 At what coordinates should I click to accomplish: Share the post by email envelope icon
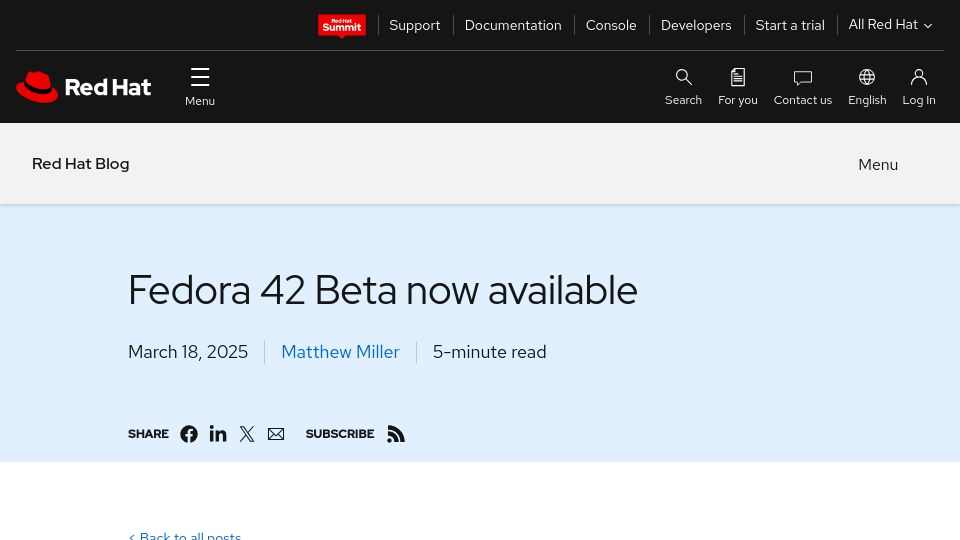276,434
